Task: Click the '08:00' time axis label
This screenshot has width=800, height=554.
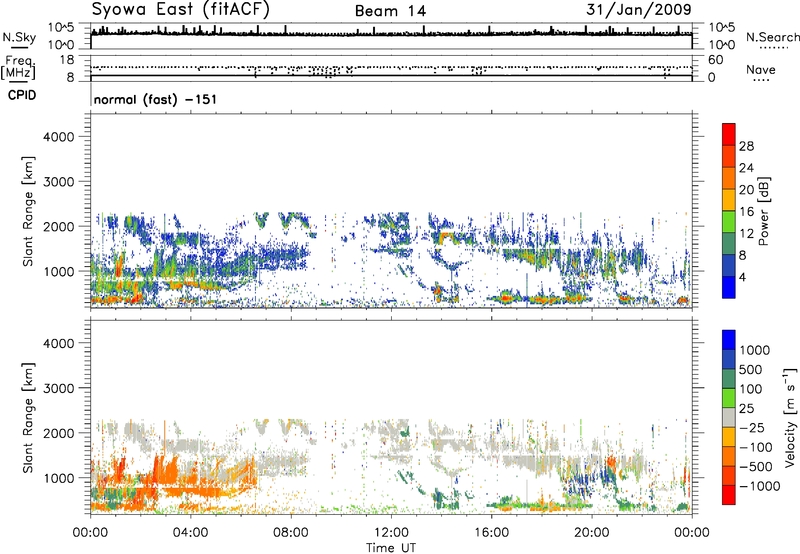Action: [290, 533]
